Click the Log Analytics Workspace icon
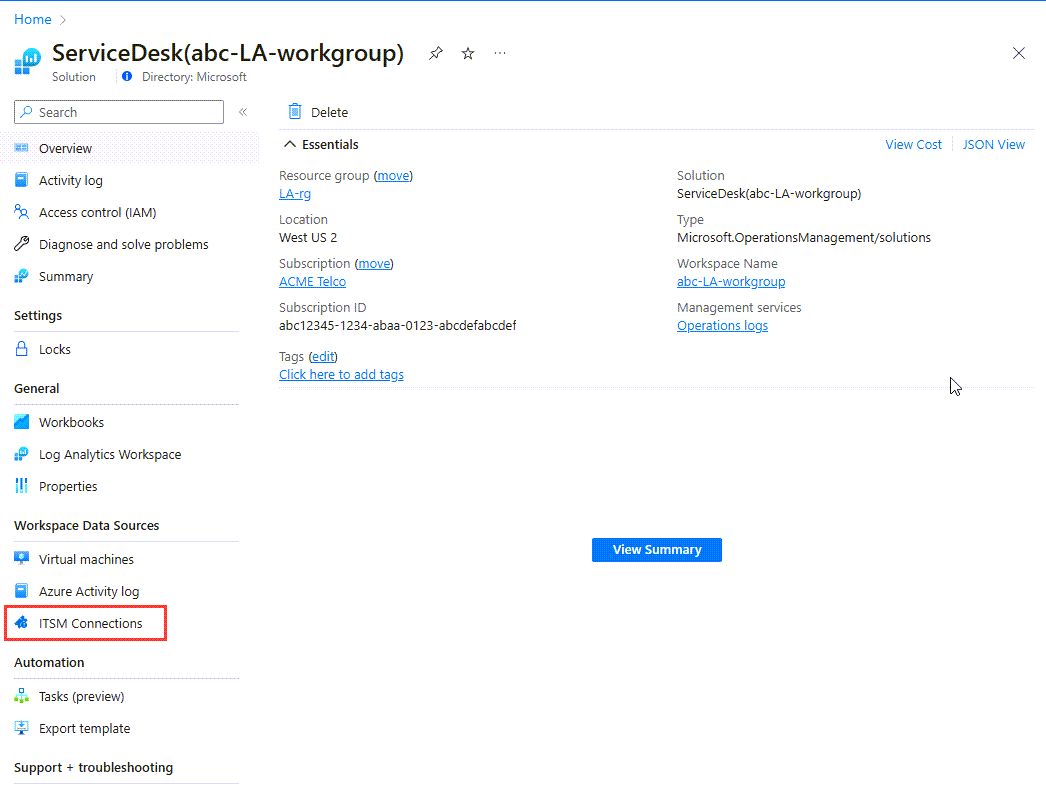Screen dimensions: 1046x793 [21, 454]
